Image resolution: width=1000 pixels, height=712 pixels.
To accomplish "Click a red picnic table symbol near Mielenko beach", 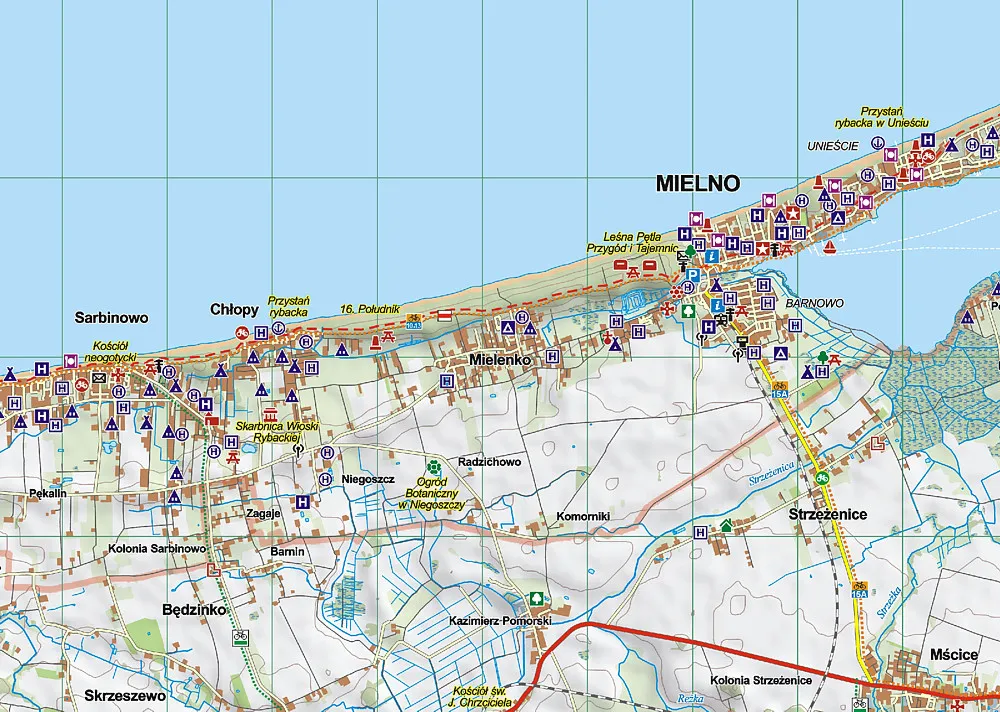I will click(x=388, y=336).
